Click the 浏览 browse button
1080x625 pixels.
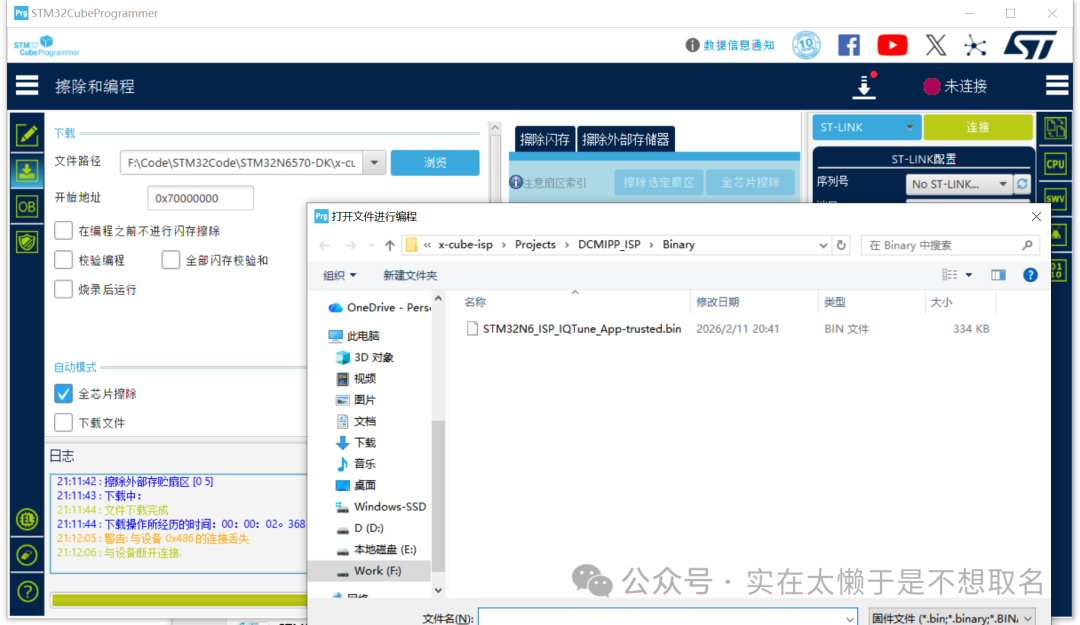435,163
